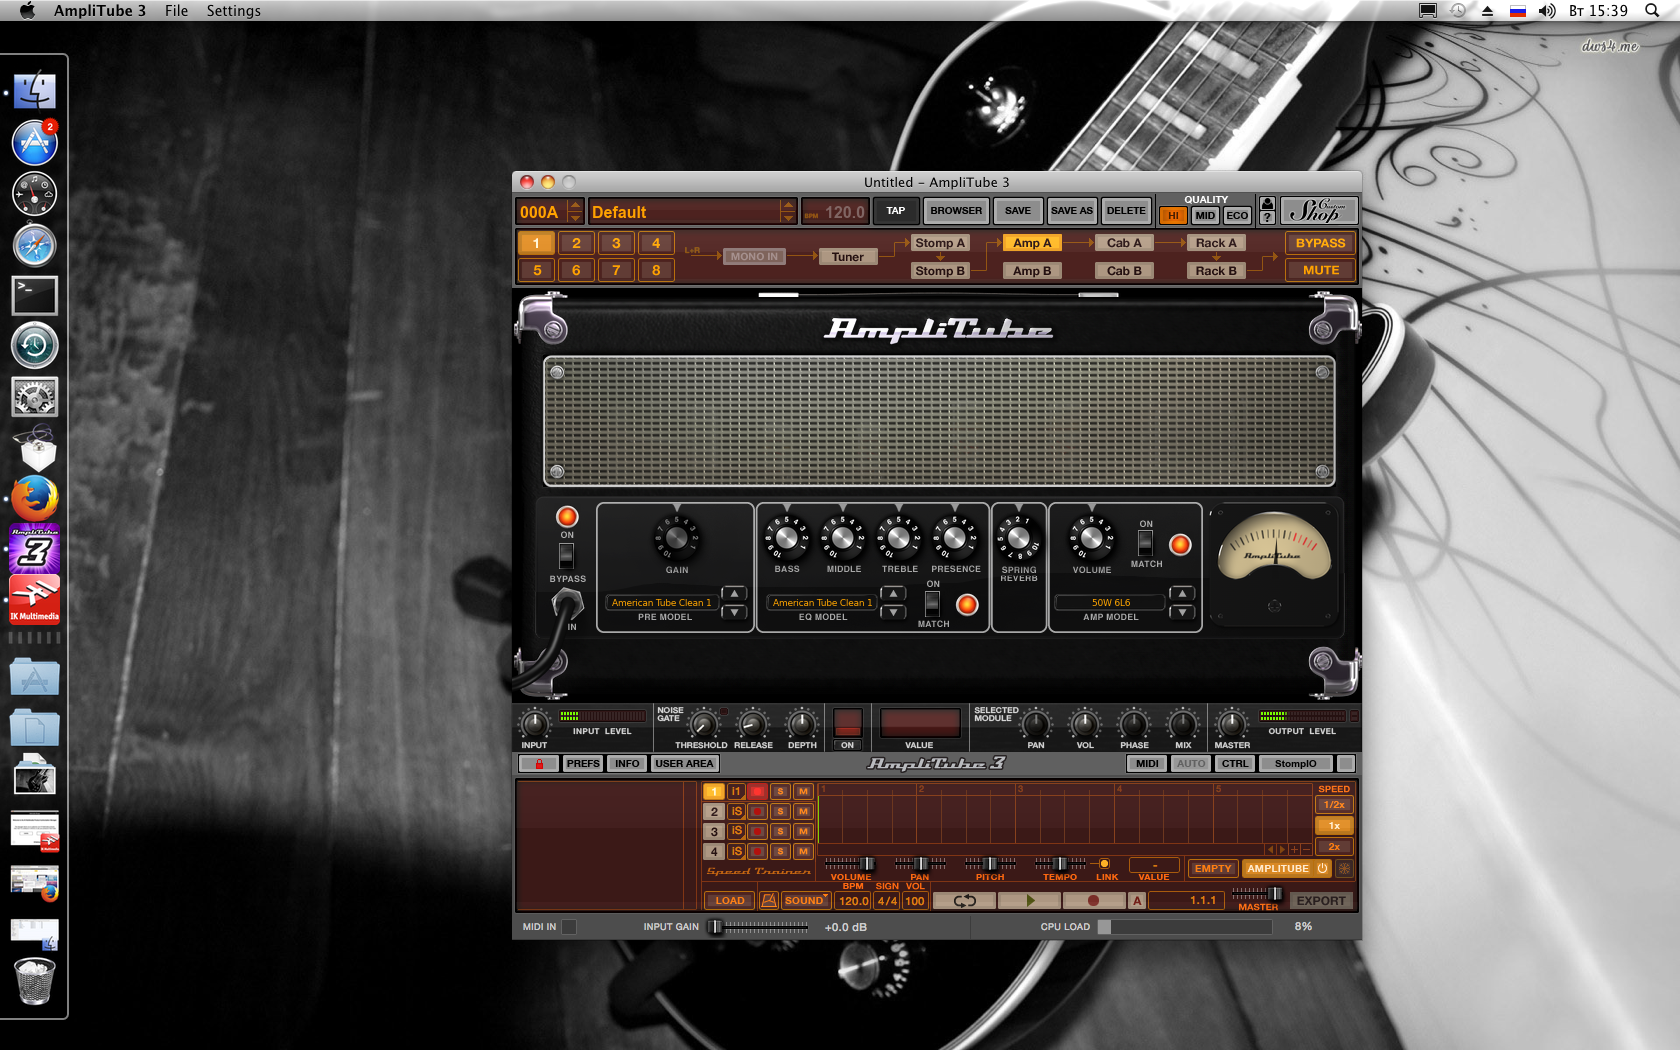This screenshot has width=1680, height=1050.
Task: Toggle the MIDI IN checkbox indicator
Action: click(x=569, y=927)
